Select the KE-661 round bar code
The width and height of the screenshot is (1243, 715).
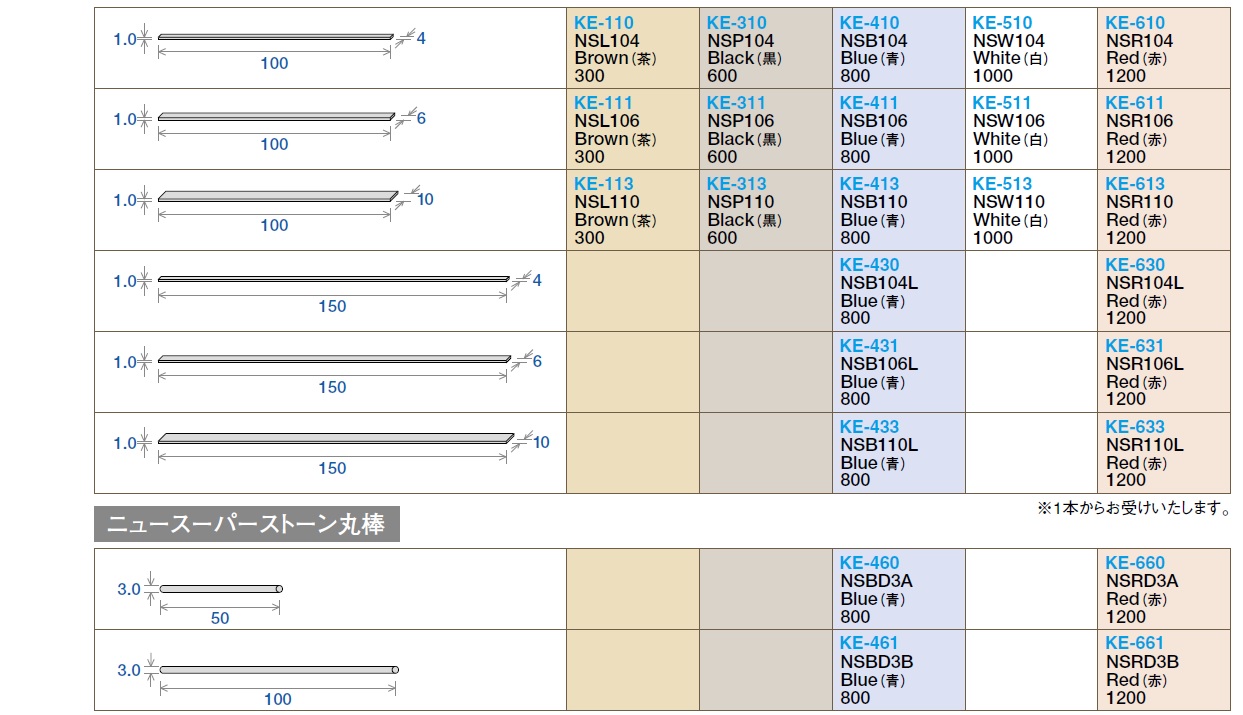pyautogui.click(x=1135, y=644)
